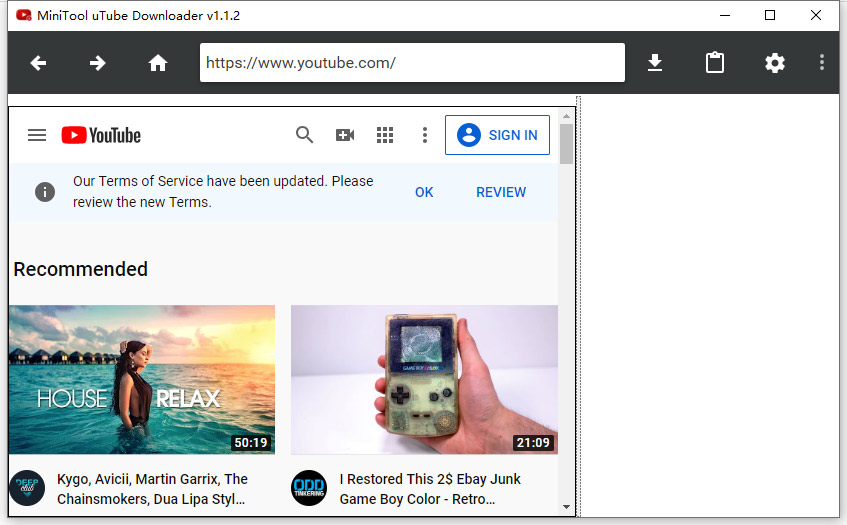Minimize the MiniTool uTube Downloader window

(725, 15)
